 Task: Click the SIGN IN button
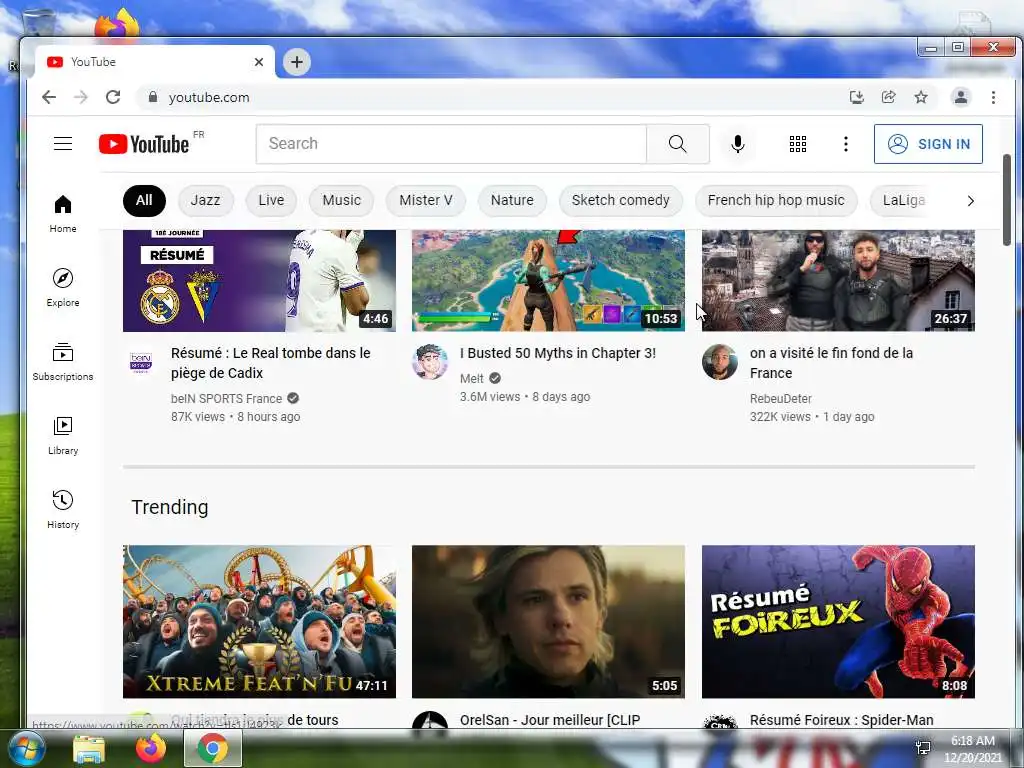tap(928, 144)
